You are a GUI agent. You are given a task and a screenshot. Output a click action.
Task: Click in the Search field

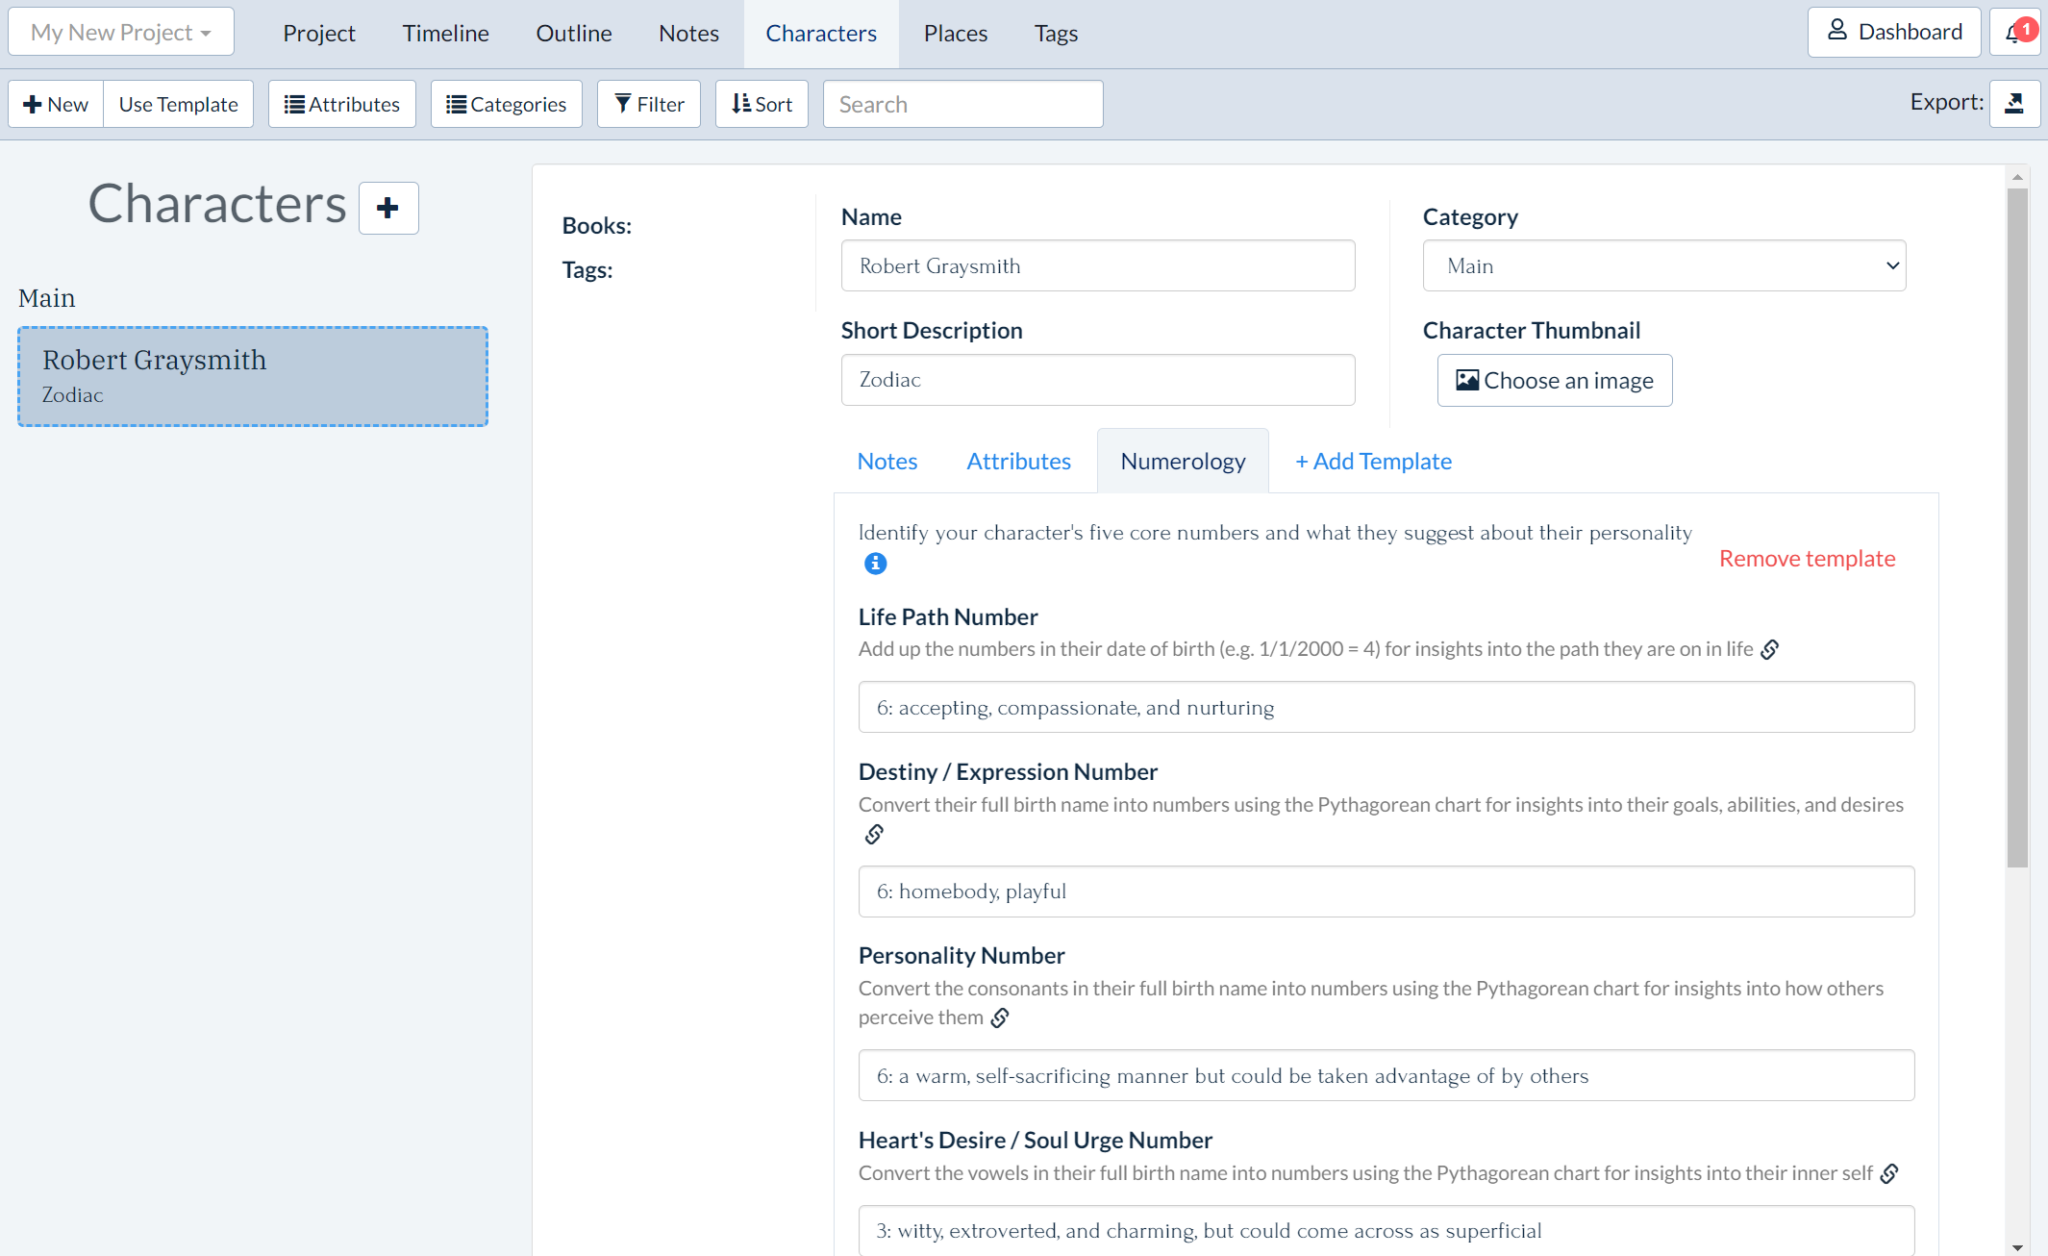962,104
